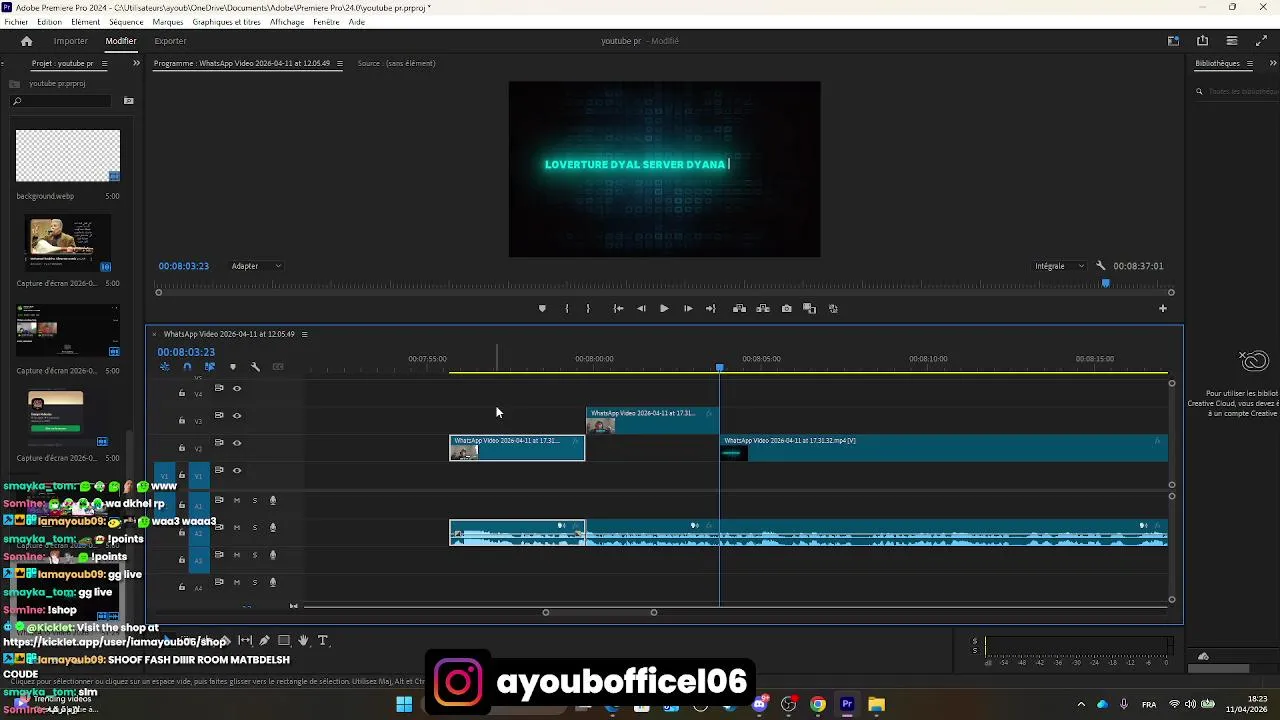This screenshot has width=1280, height=720.
Task: Select the background.webp thumbnail
Action: pyautogui.click(x=67, y=155)
